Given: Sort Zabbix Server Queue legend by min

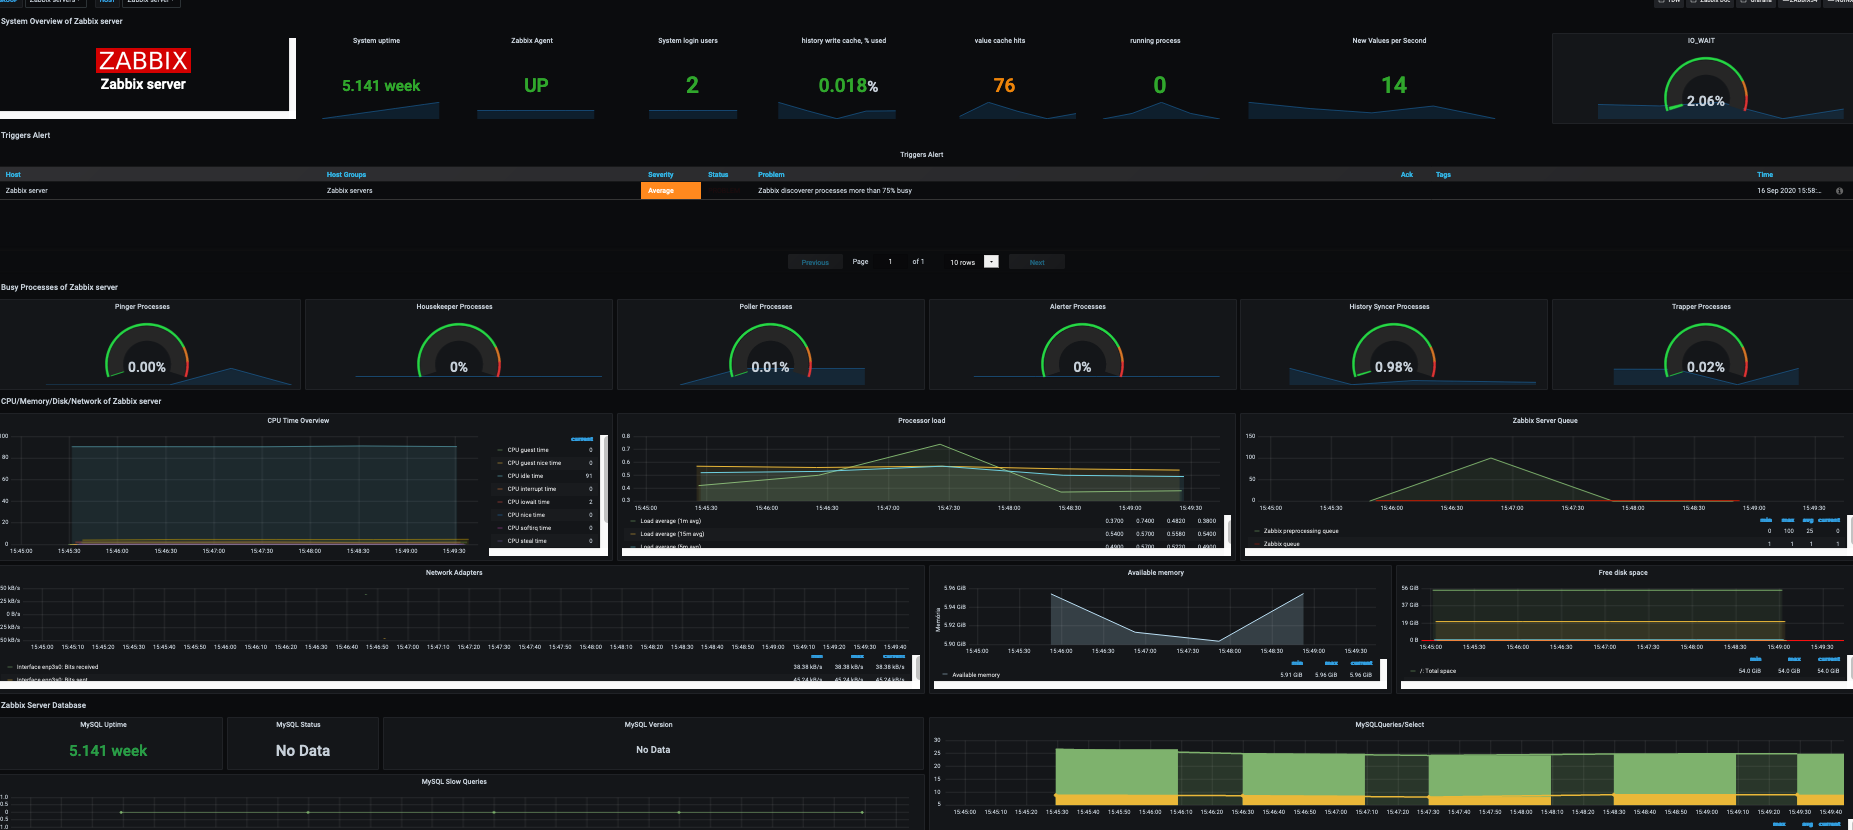Looking at the screenshot, I should (1766, 520).
